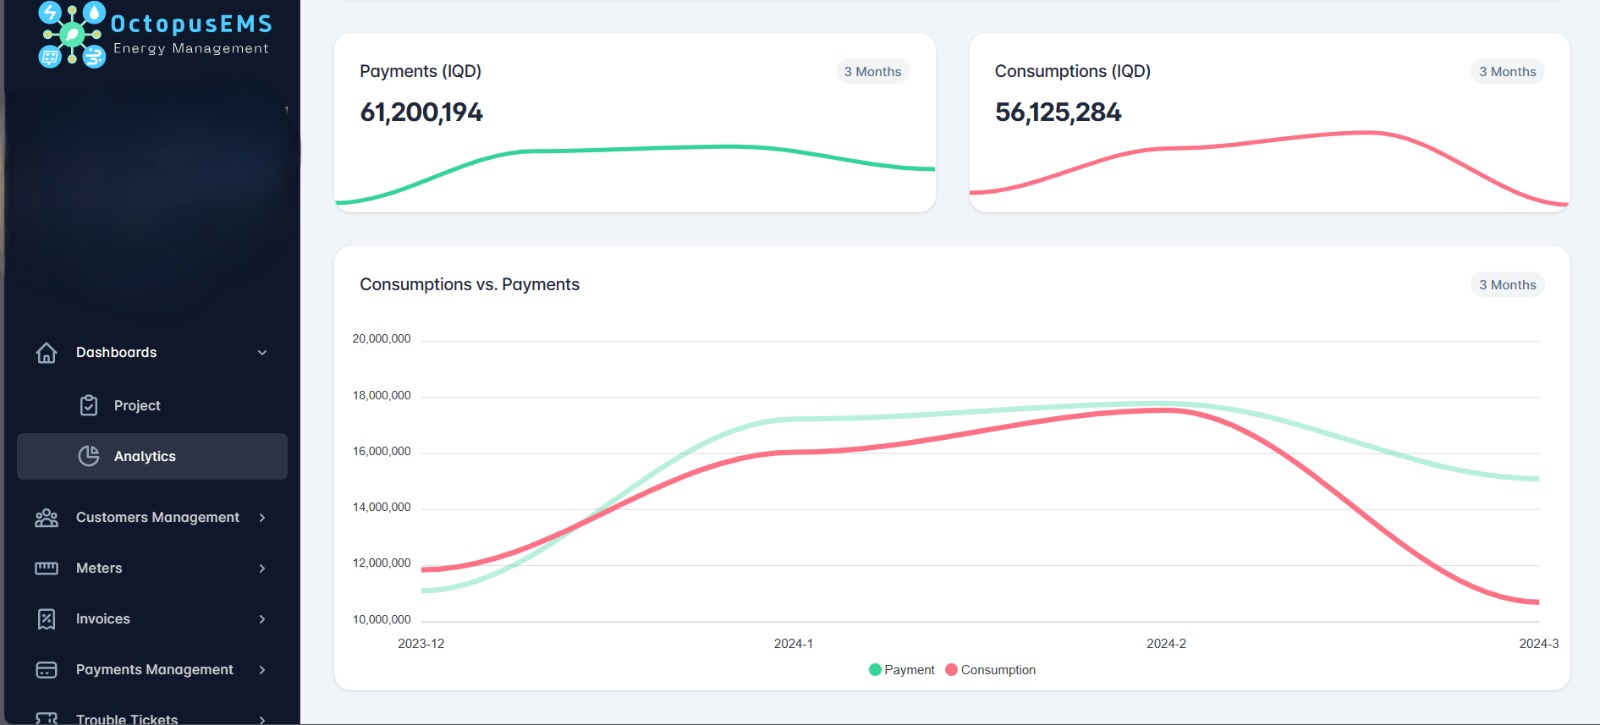Click the 2023-12 axis label
1600x725 pixels.
(421, 644)
